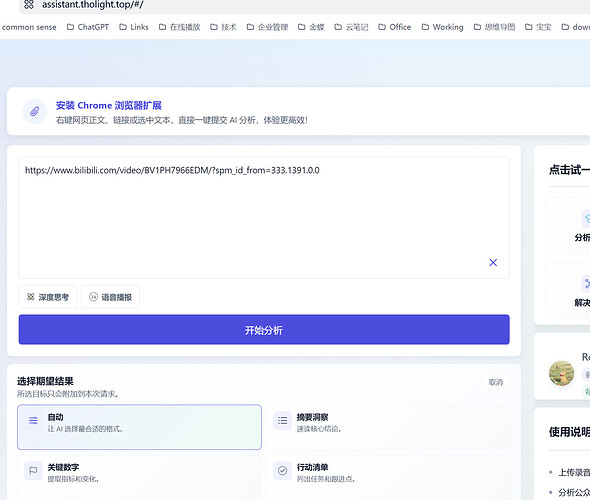The width and height of the screenshot is (590, 500).
Task: Toggle the 深度思考 deep thinking option
Action: click(48, 297)
